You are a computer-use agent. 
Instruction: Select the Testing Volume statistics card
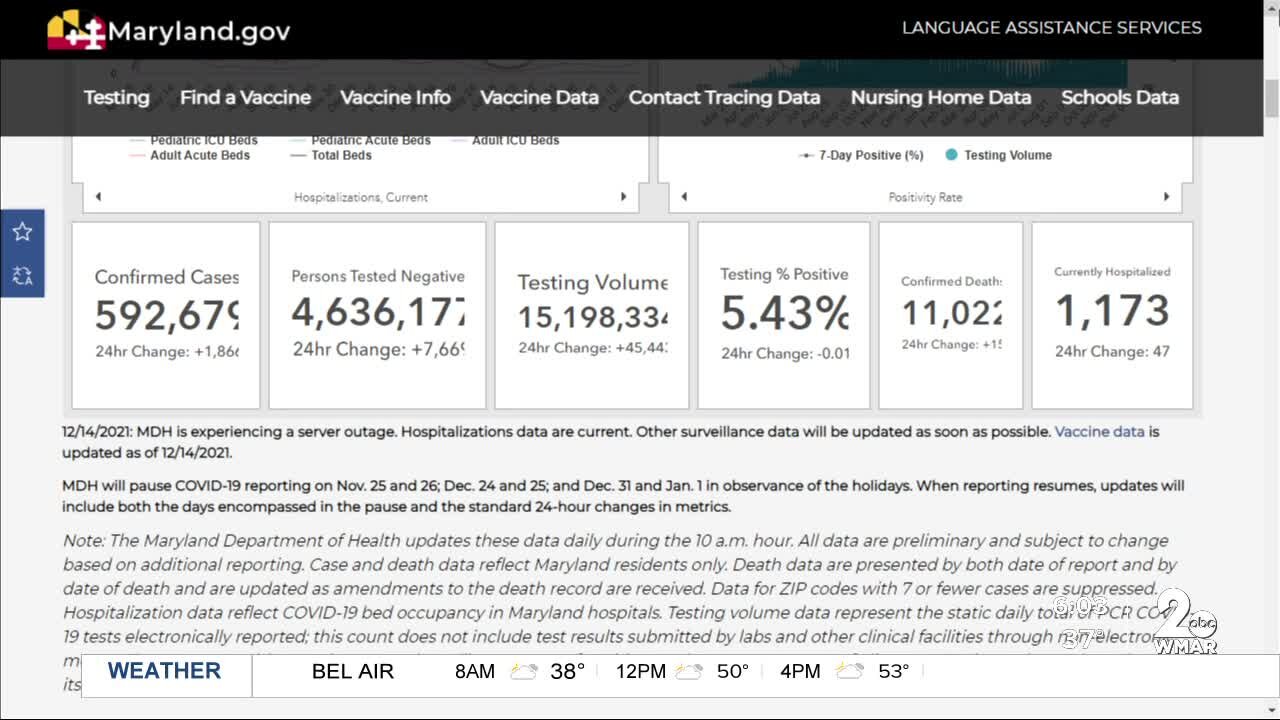pyautogui.click(x=592, y=315)
